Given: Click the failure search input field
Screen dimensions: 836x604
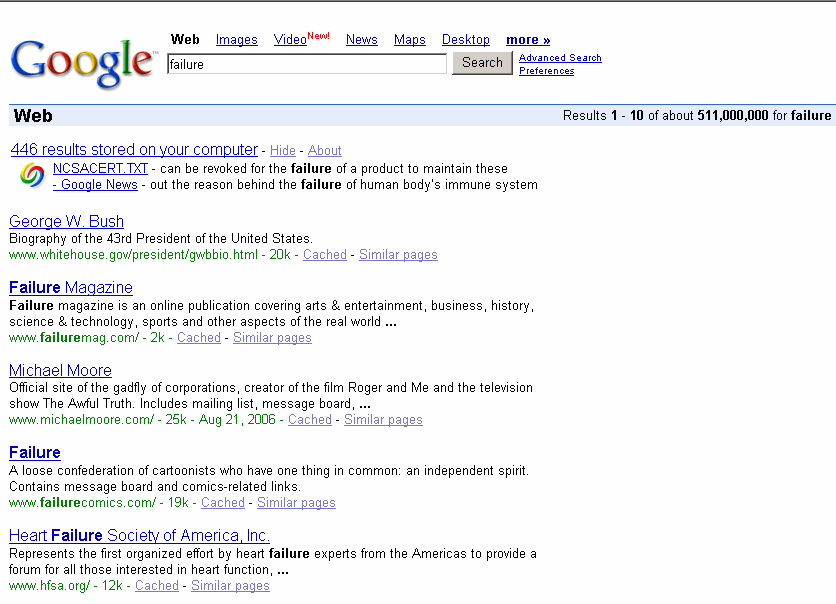Looking at the screenshot, I should pyautogui.click(x=307, y=64).
